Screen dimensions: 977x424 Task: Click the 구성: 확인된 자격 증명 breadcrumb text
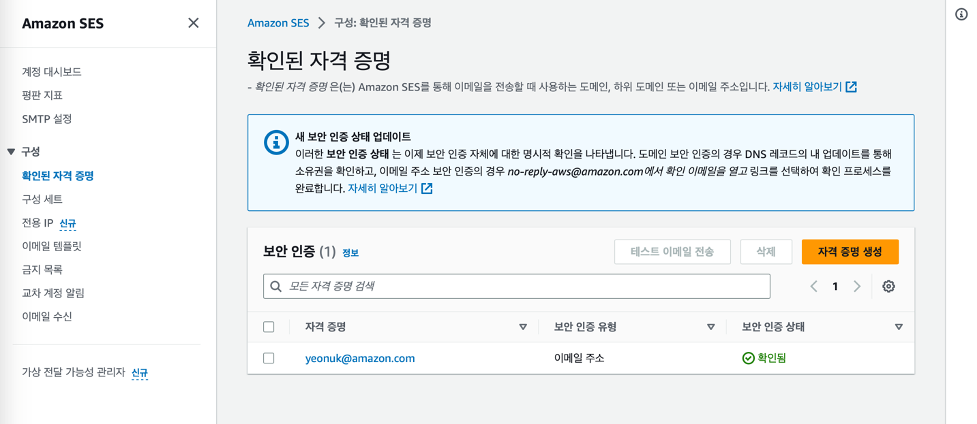(383, 23)
